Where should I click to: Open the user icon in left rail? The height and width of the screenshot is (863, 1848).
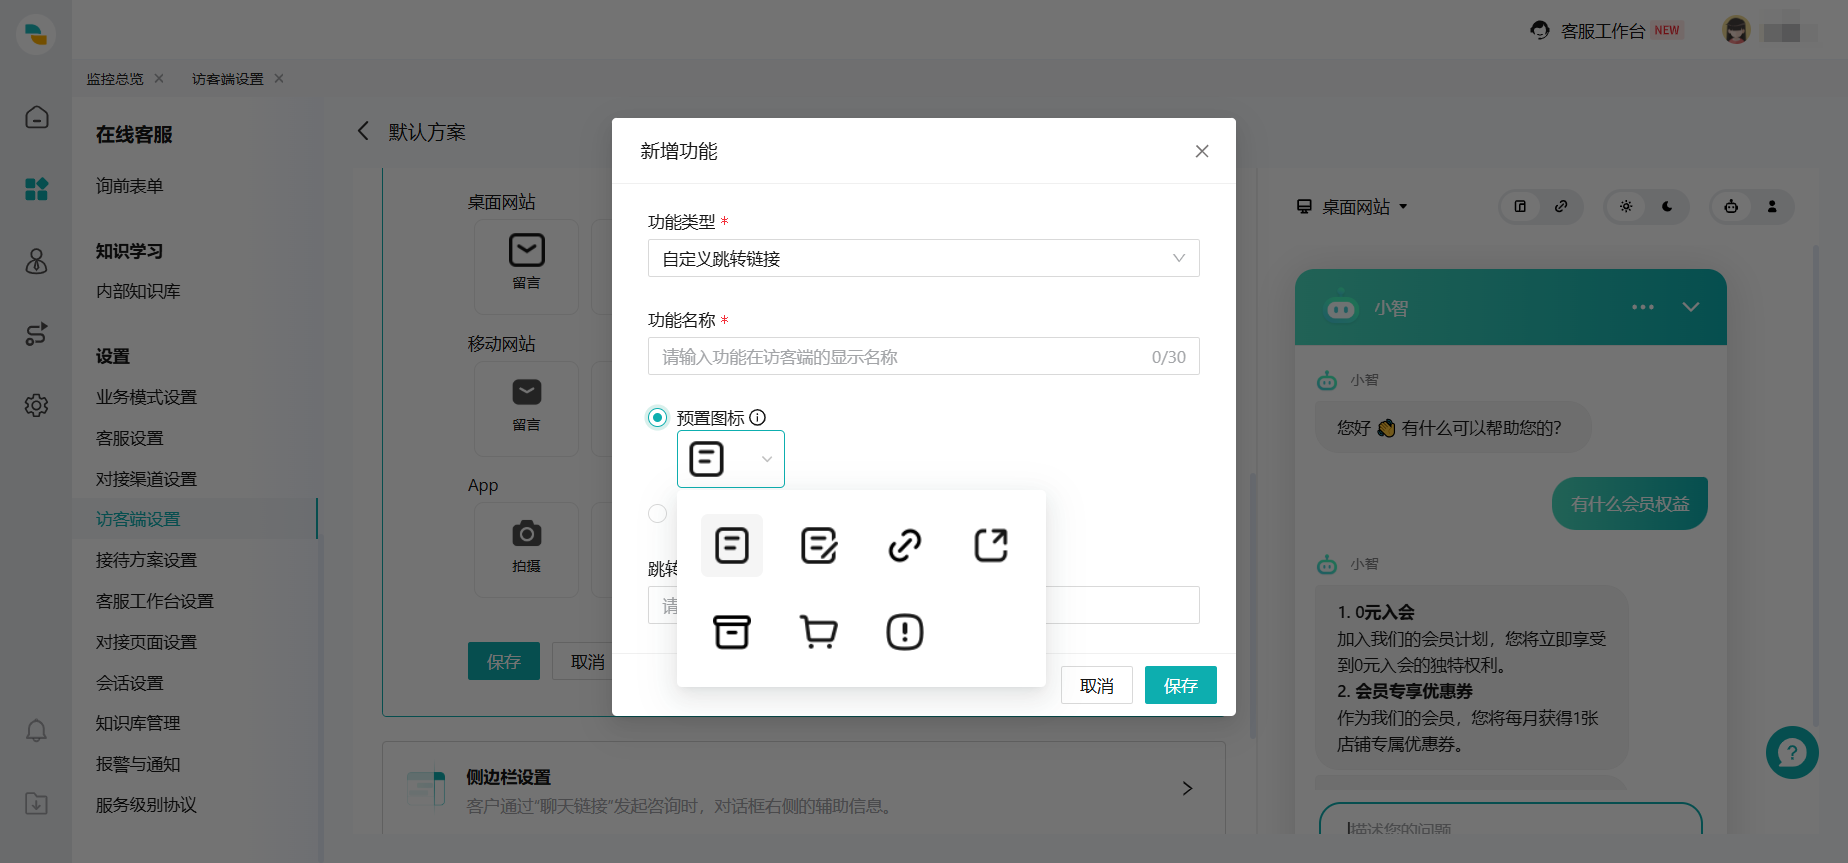(37, 261)
